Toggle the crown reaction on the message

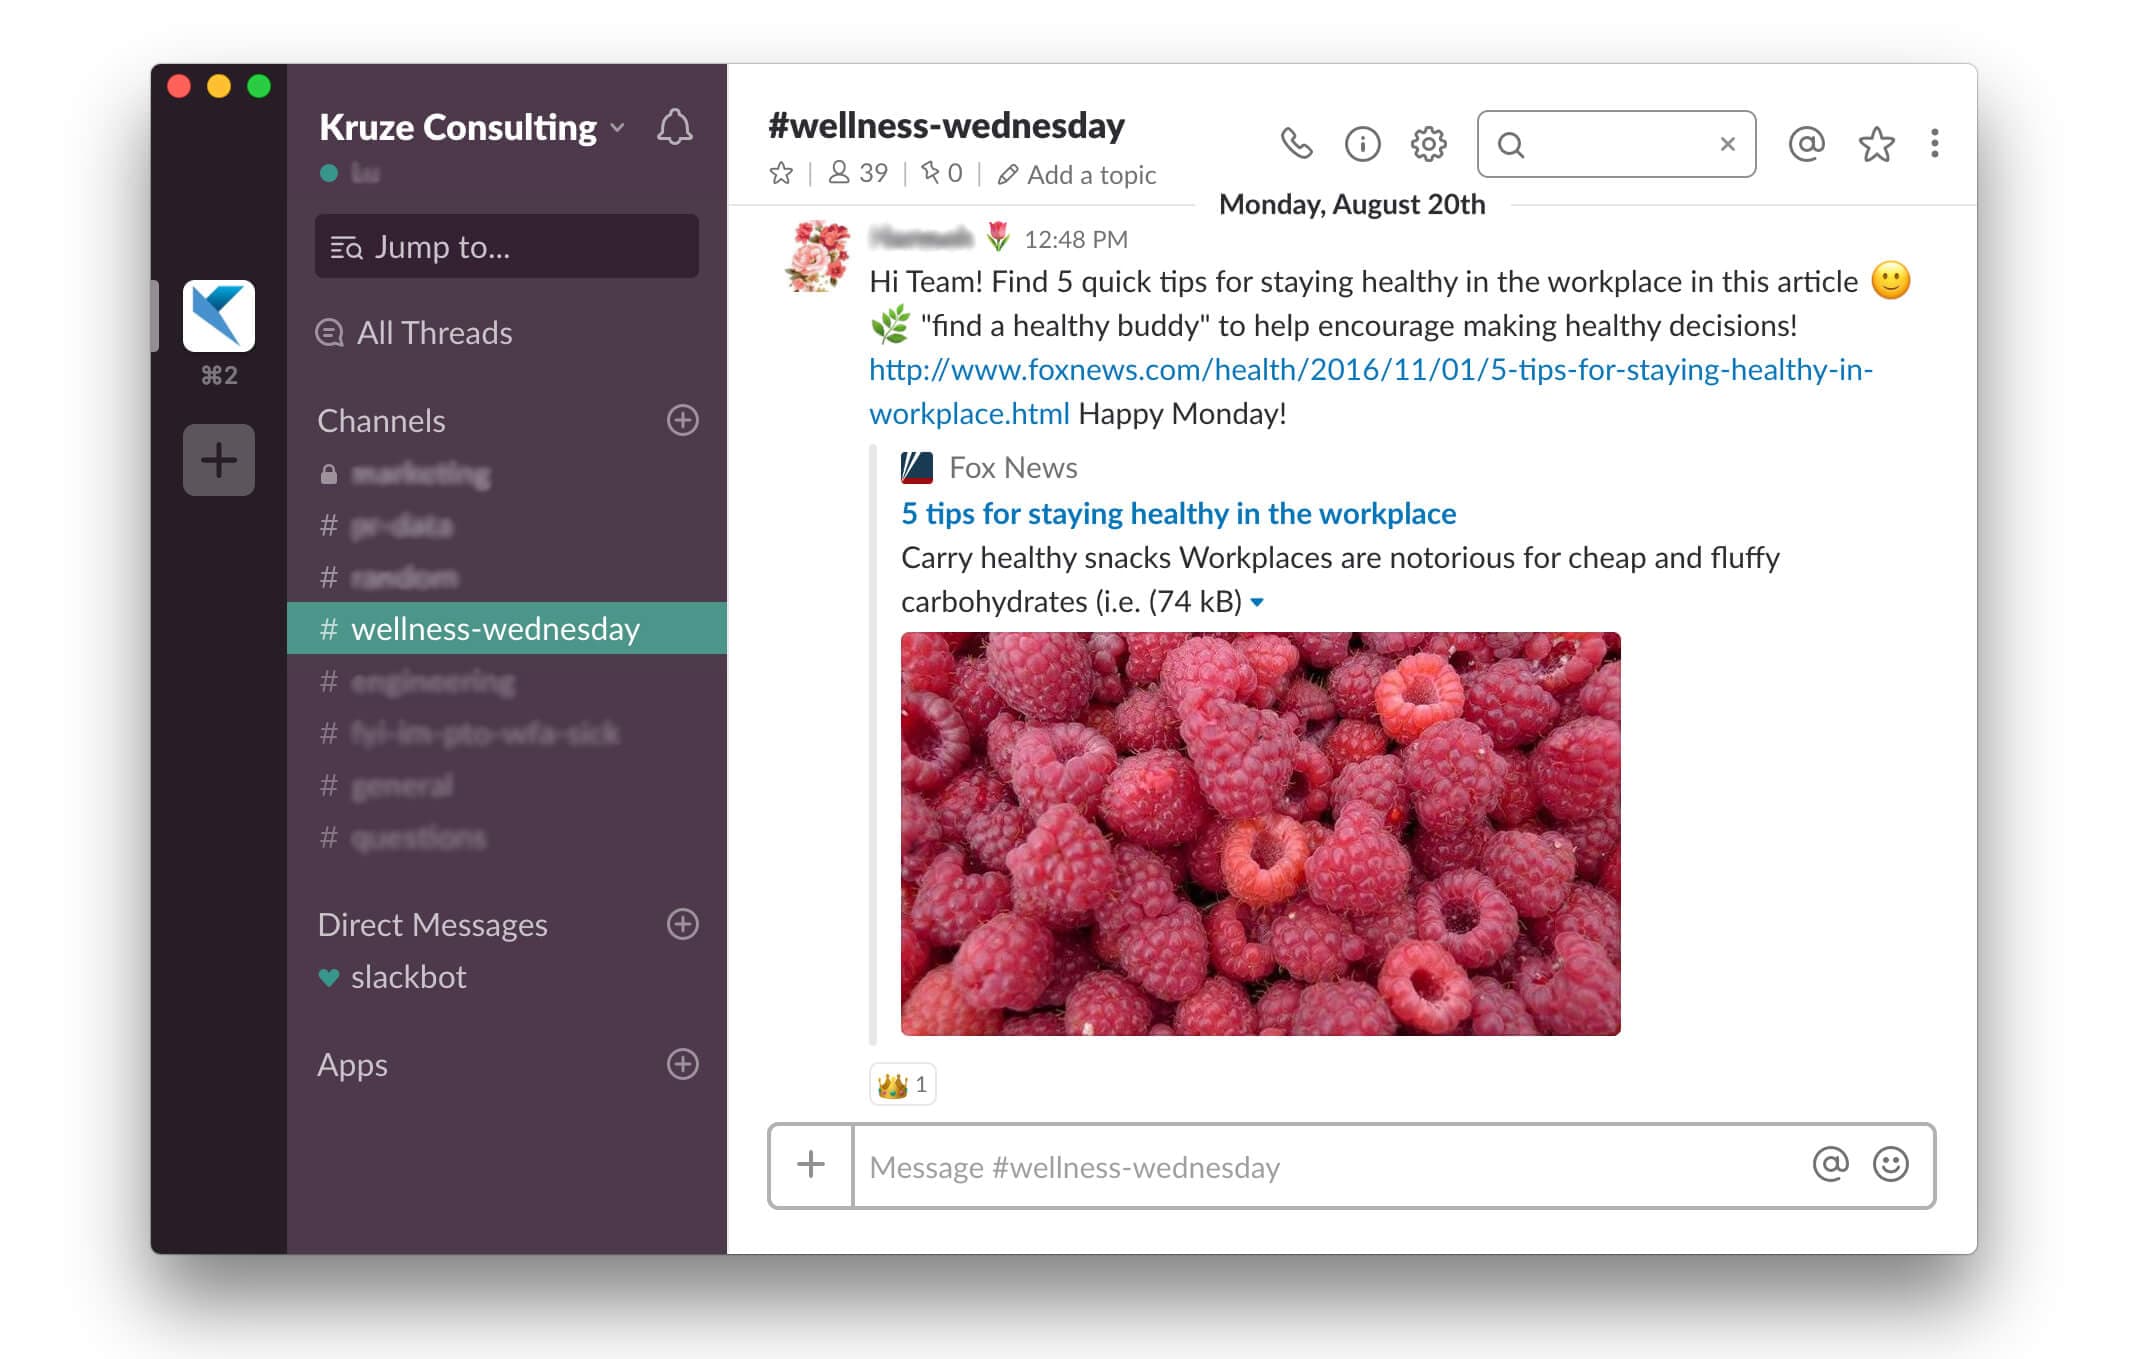point(903,1083)
